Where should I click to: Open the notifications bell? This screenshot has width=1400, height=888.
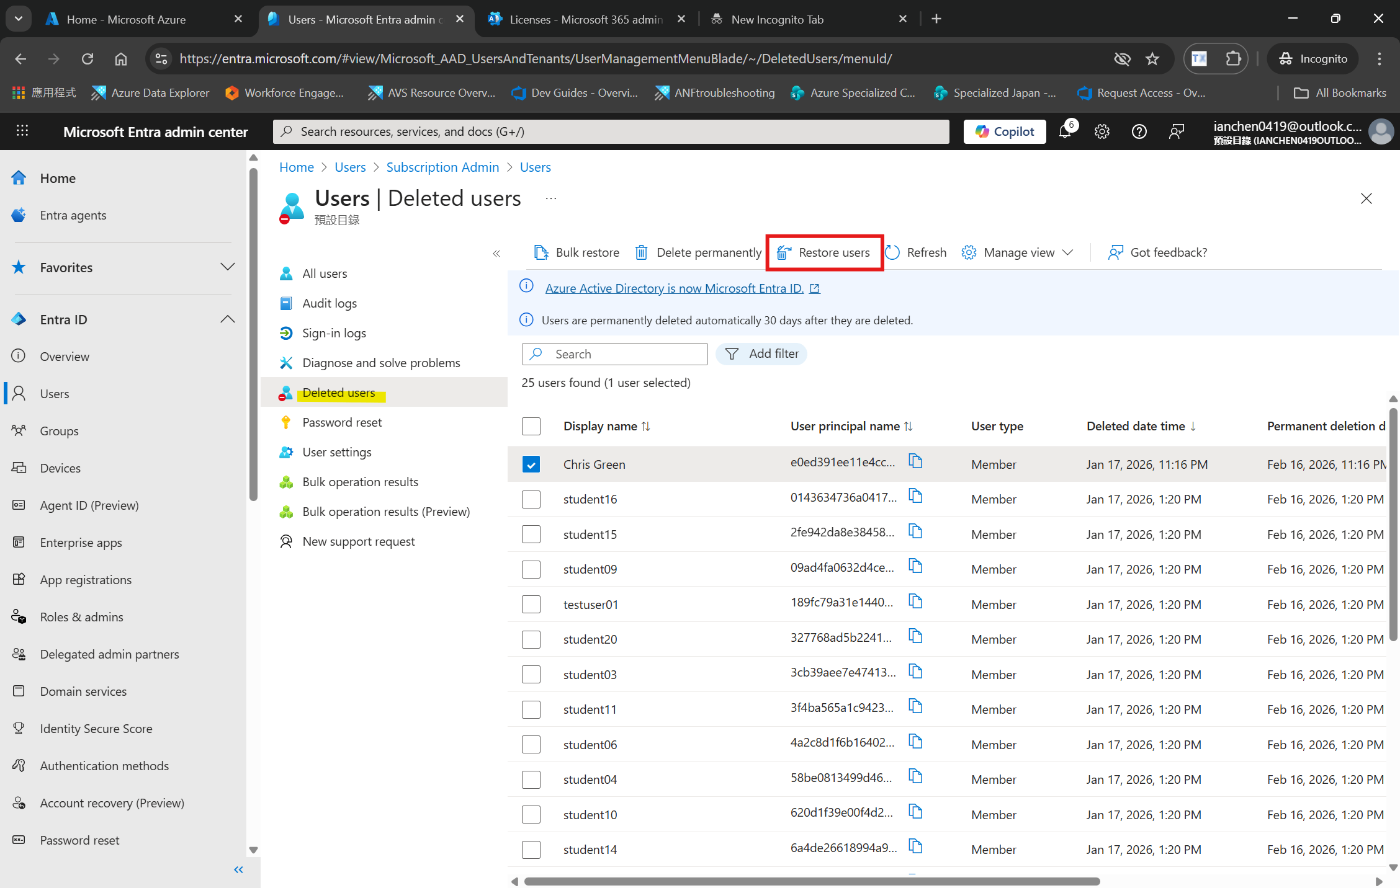click(x=1065, y=131)
